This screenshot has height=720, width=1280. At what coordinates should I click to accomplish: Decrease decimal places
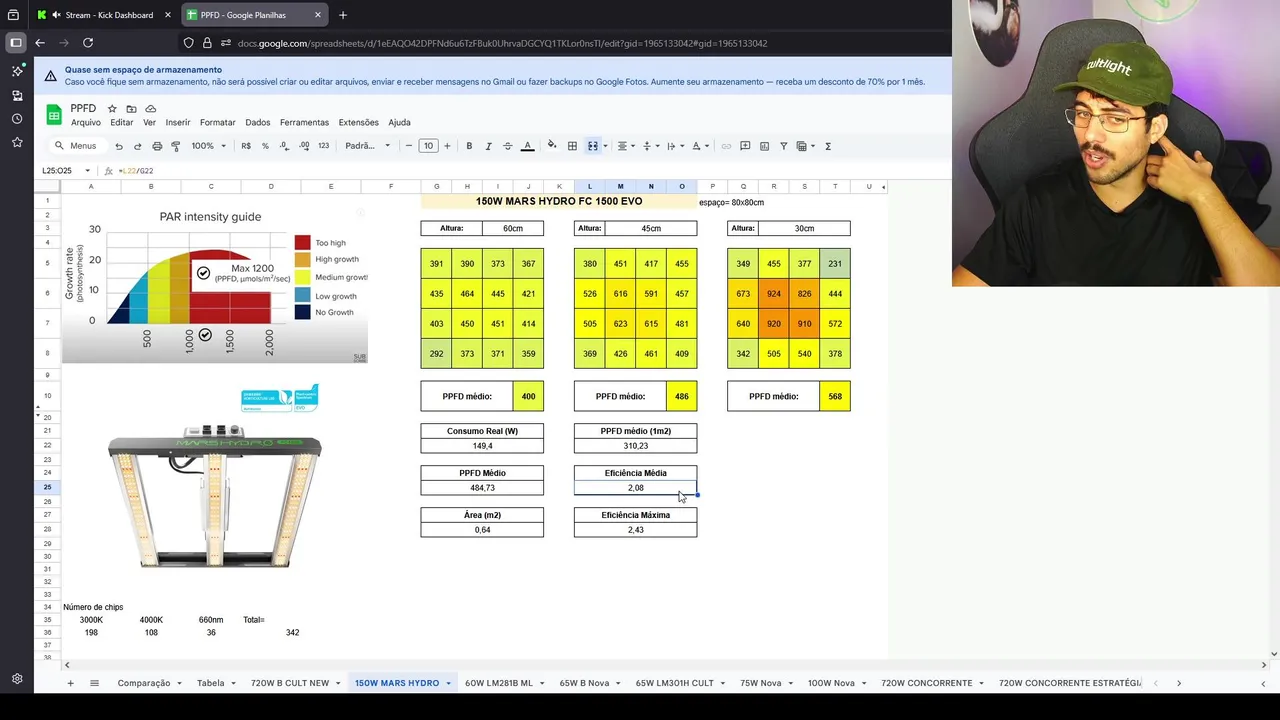pos(285,146)
